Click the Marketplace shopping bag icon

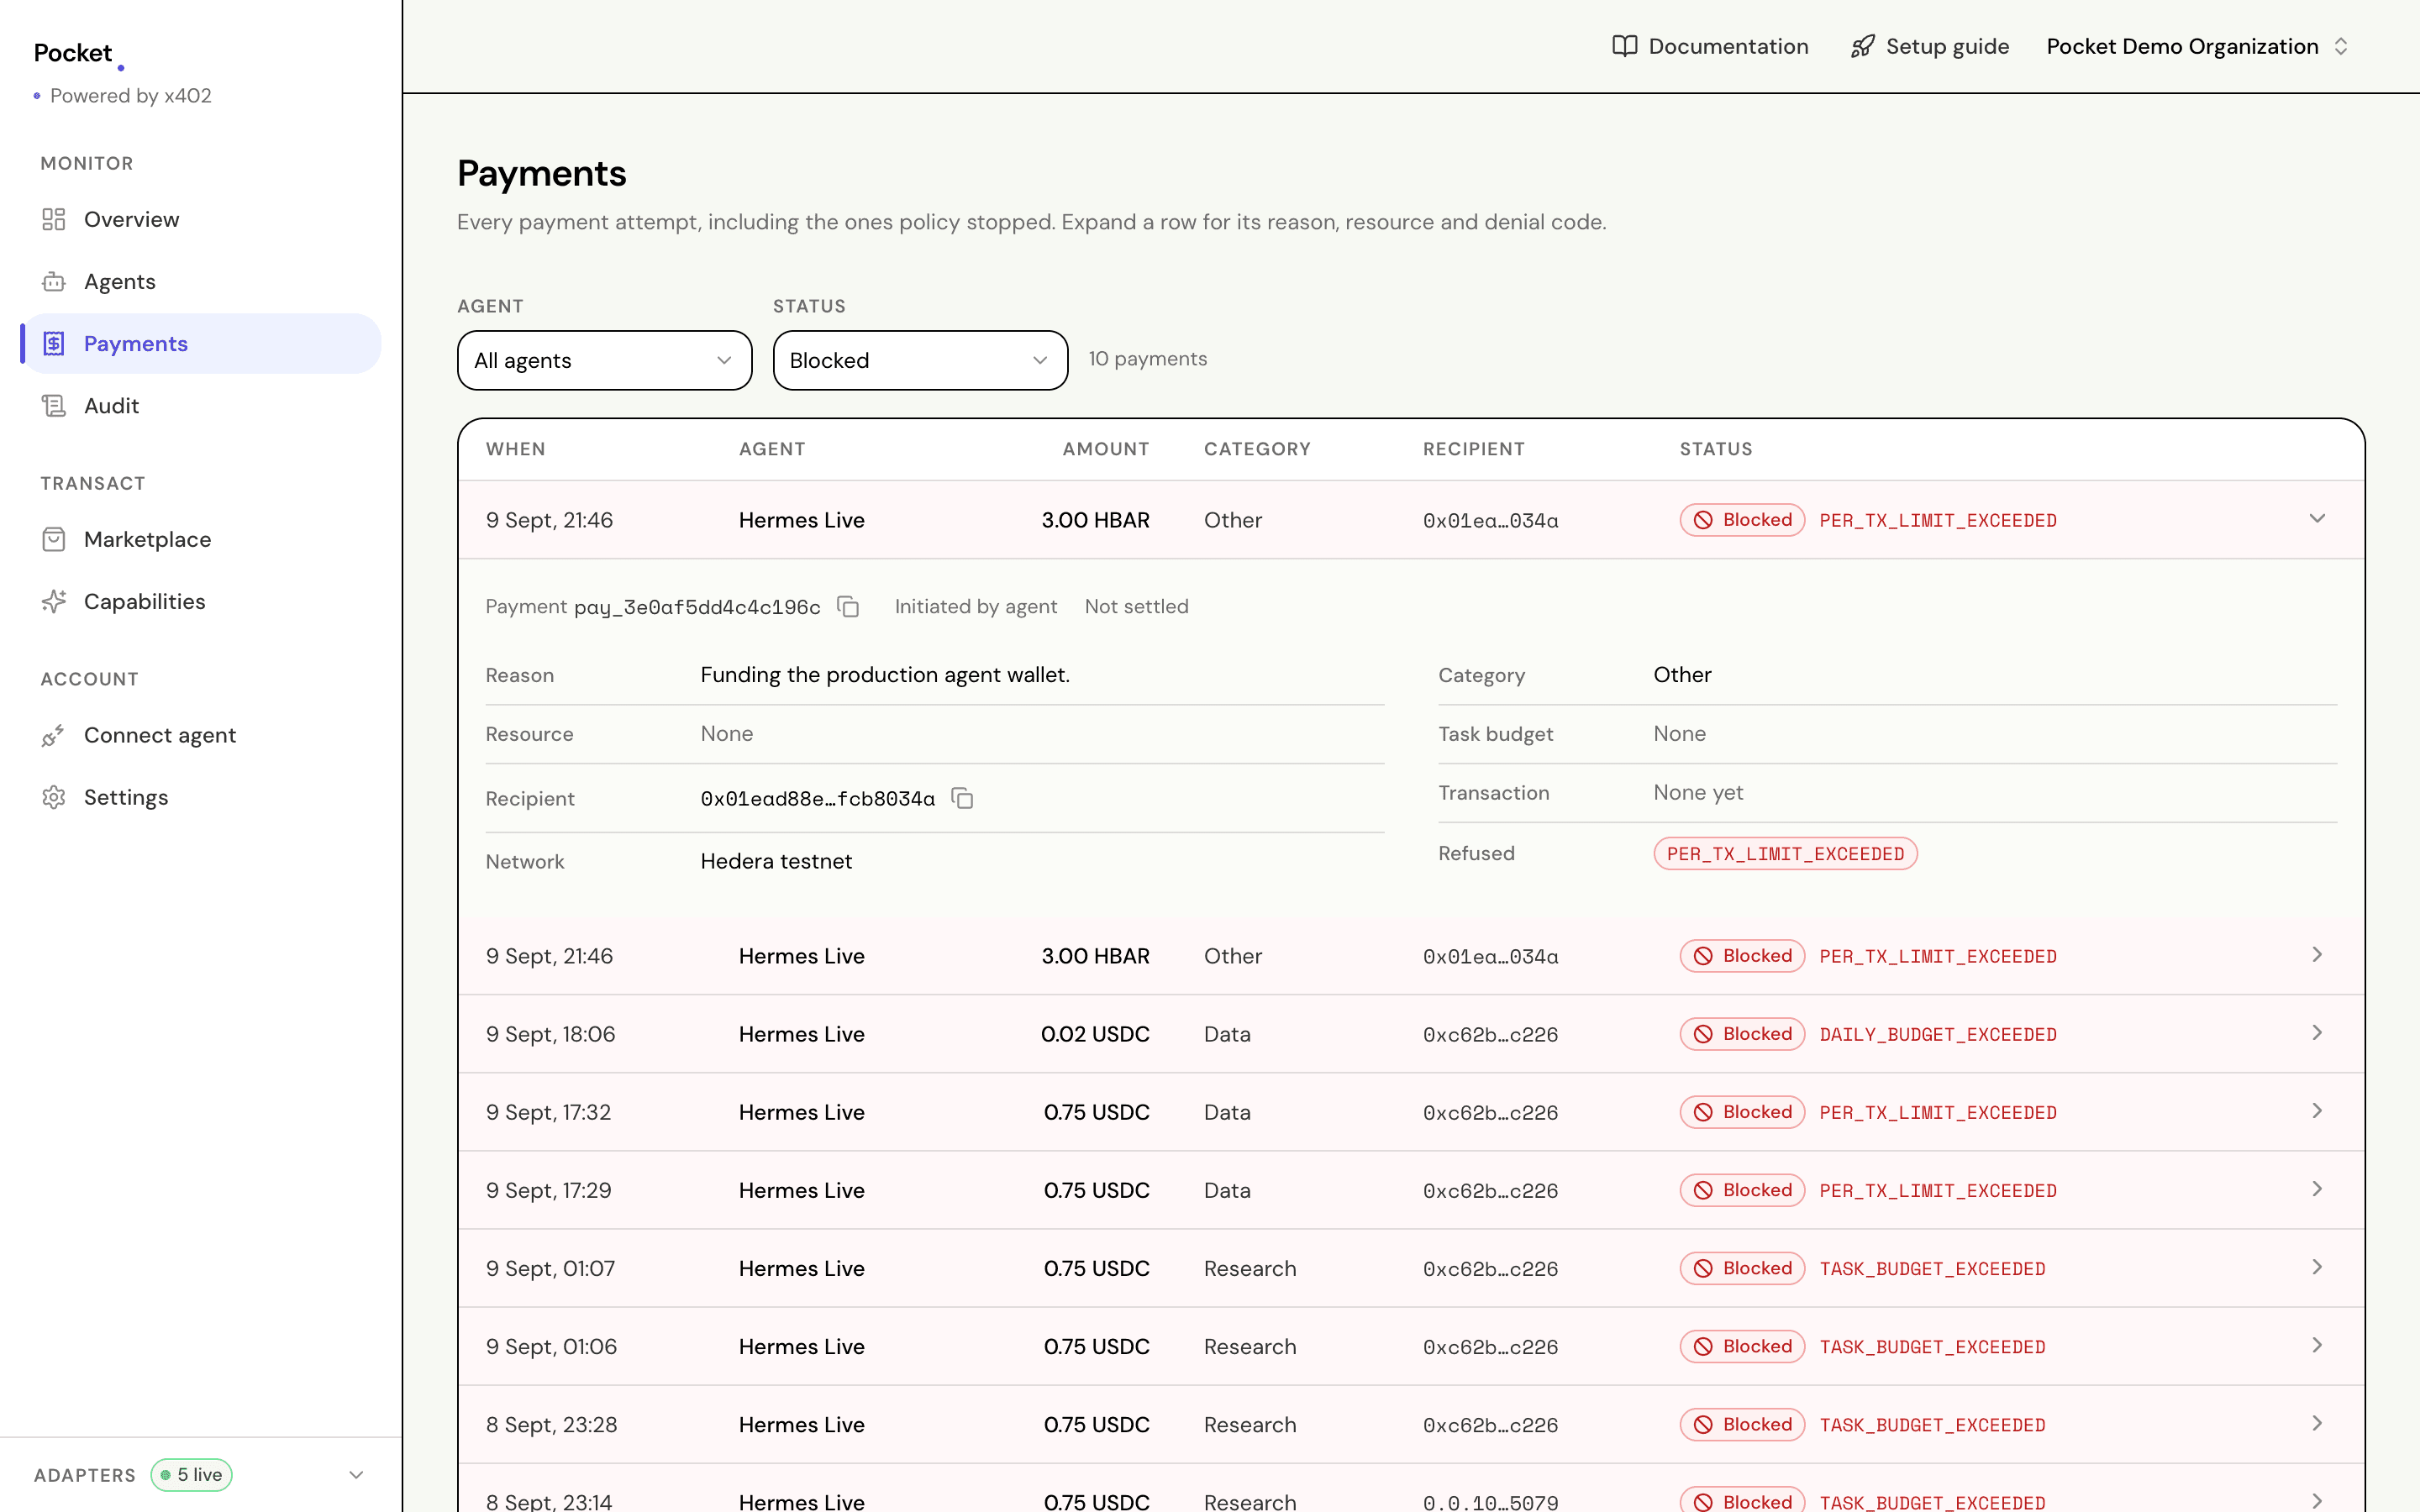tap(54, 539)
